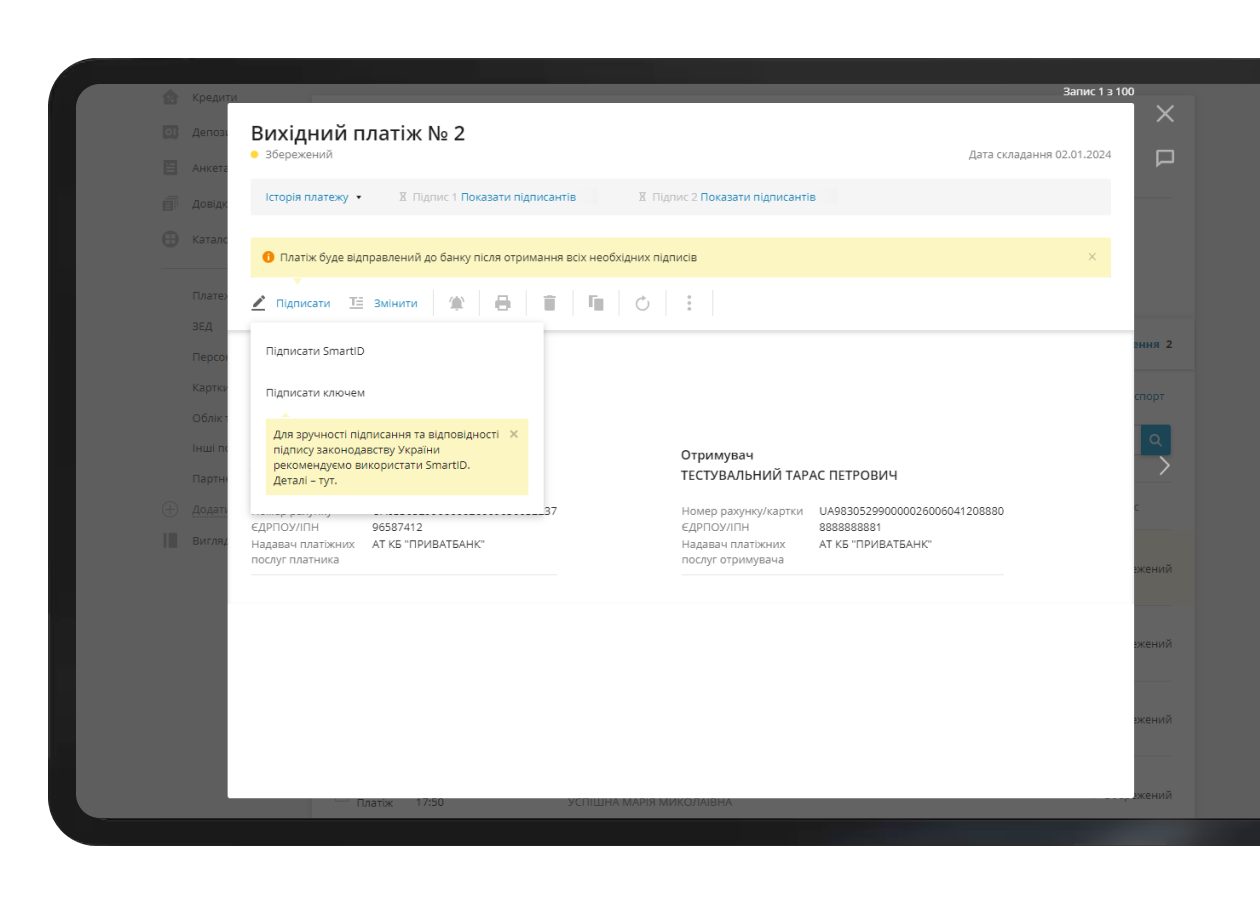
Task: Choose Підписати ключем from the menu
Action: click(313, 392)
